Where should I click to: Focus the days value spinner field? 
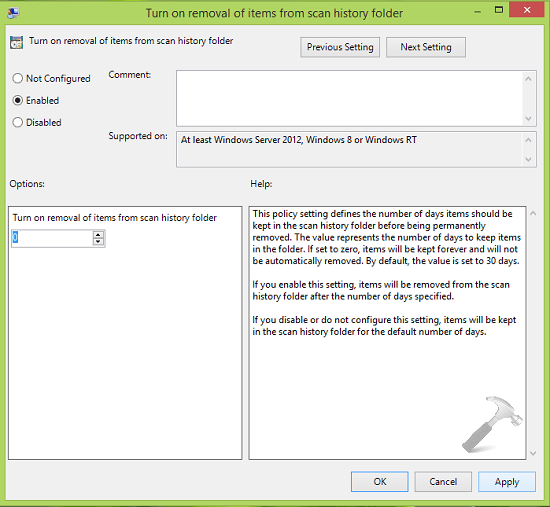52,238
